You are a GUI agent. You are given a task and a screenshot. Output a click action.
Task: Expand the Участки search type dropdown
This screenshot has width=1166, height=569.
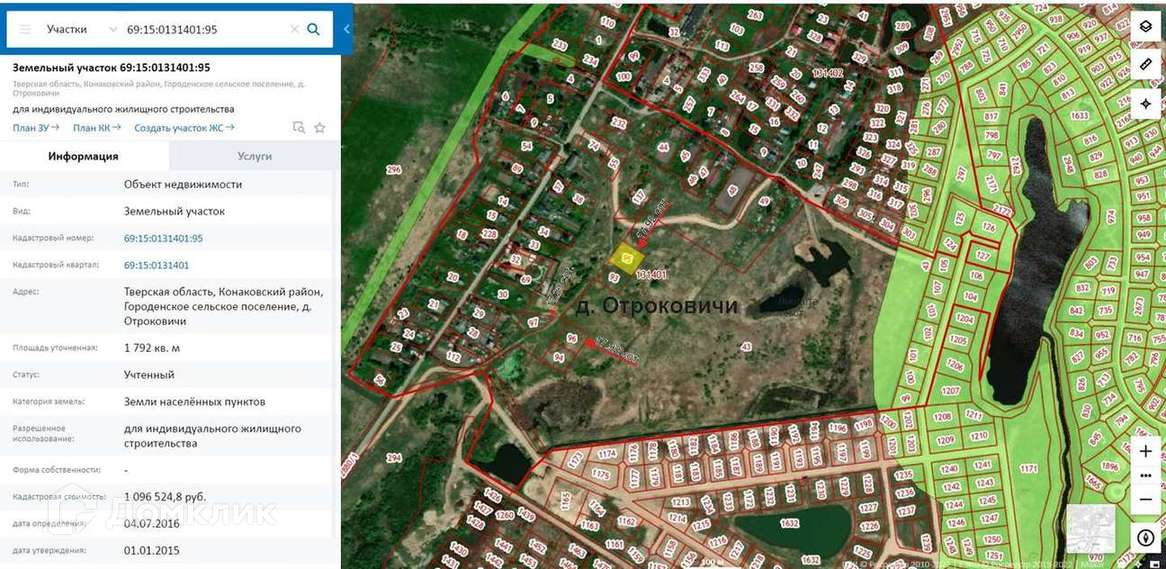(113, 29)
